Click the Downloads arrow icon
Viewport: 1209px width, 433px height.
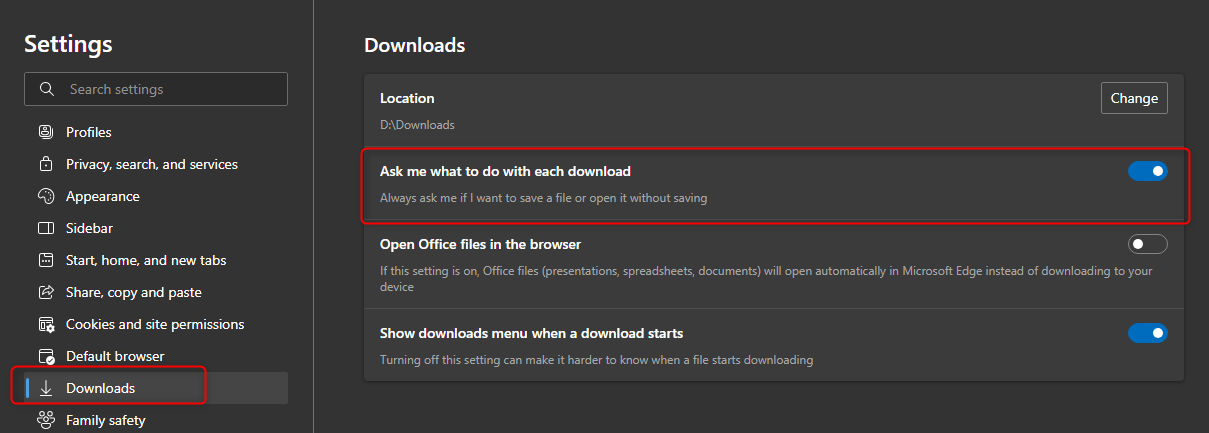[x=46, y=388]
